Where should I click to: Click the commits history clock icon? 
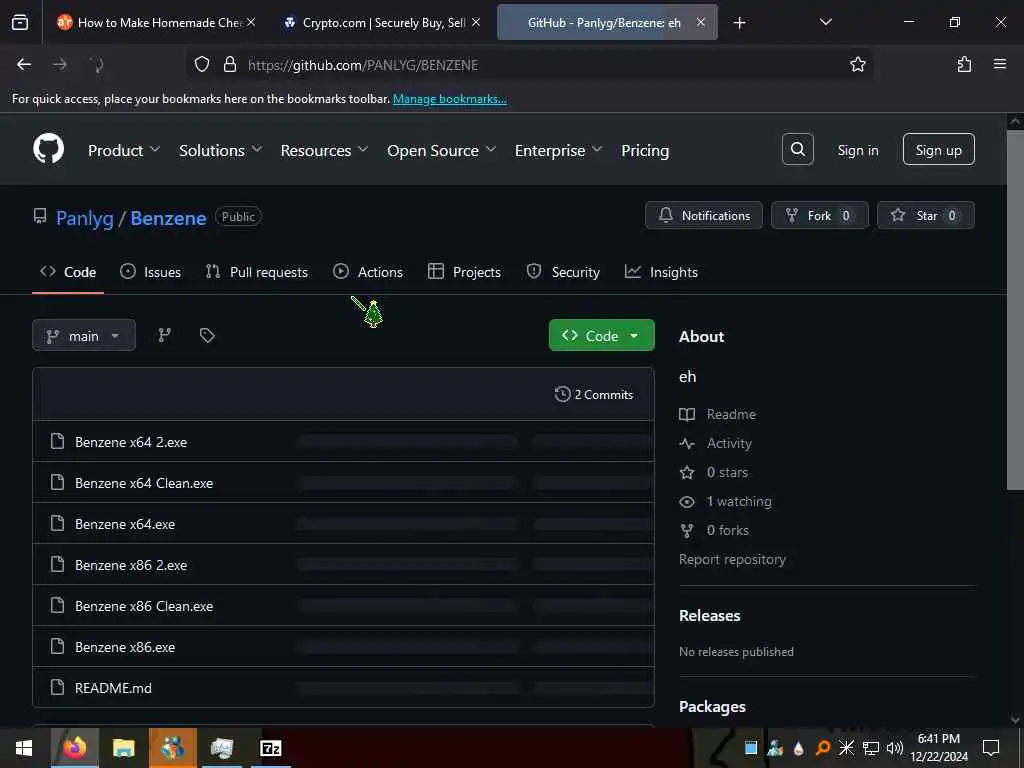562,394
